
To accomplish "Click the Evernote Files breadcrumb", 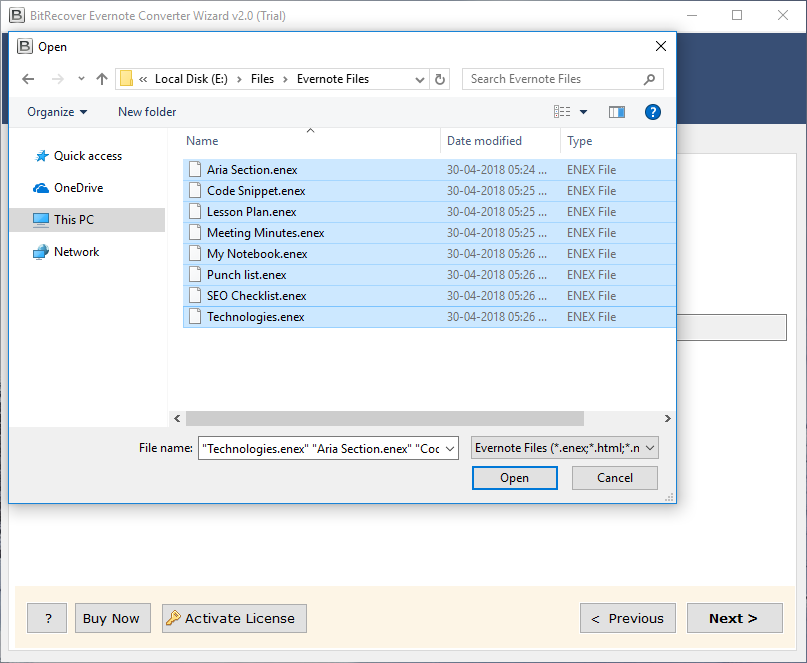I will click(x=333, y=79).
